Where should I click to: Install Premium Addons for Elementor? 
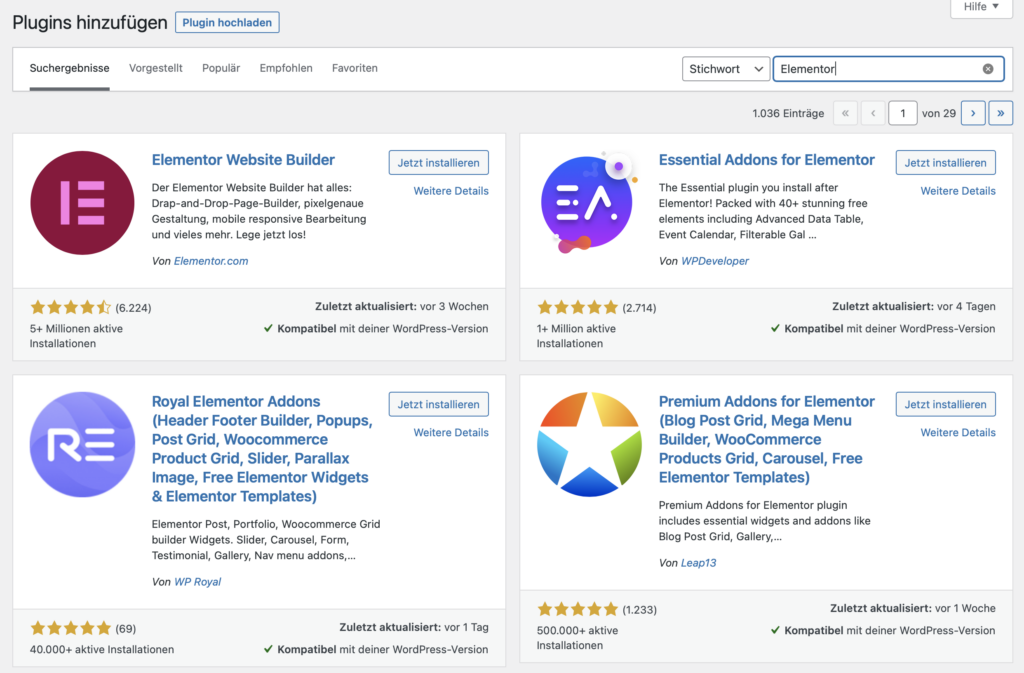pos(946,404)
